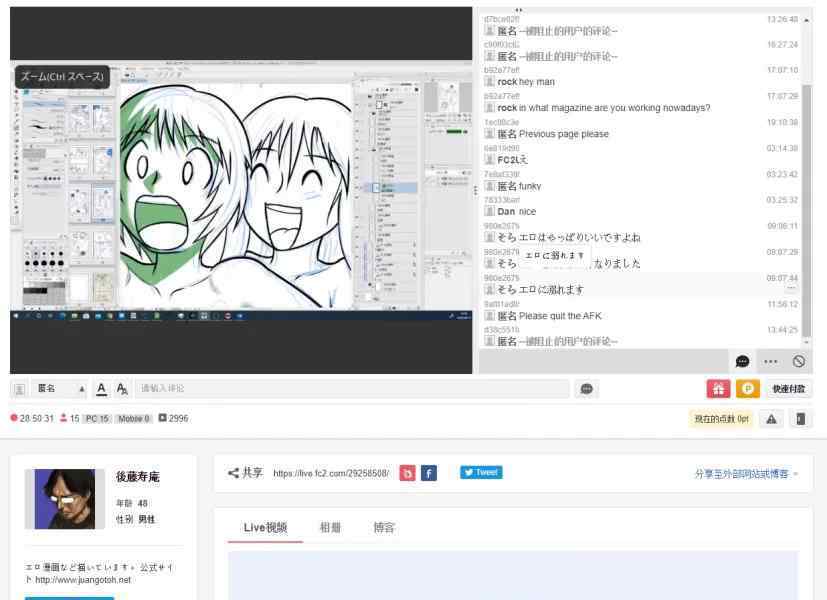The image size is (827, 600).
Task: Click the chat scrollbar down arrow
Action: pyautogui.click(x=806, y=342)
